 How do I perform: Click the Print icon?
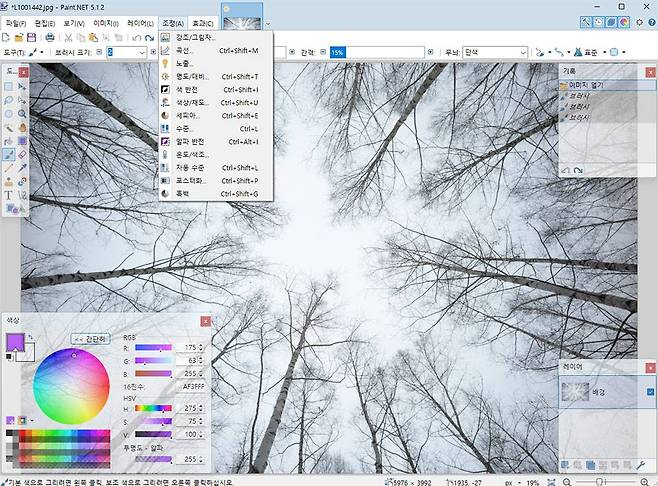[x=50, y=38]
